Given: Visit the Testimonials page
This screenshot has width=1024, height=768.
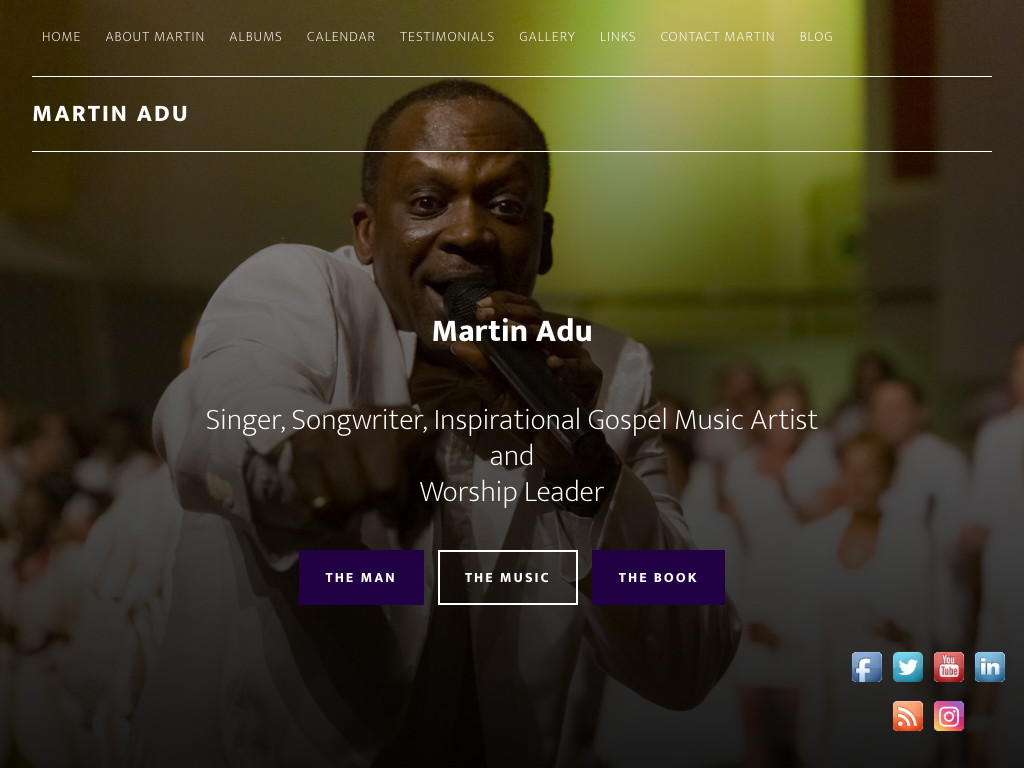Looking at the screenshot, I should coord(447,37).
